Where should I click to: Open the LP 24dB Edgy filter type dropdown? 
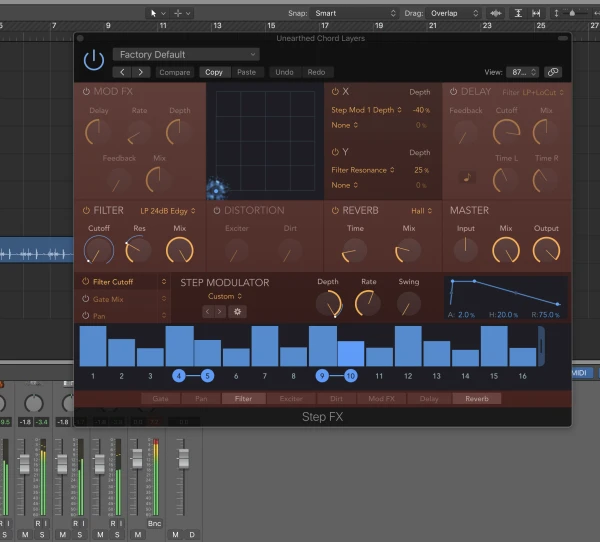tap(168, 211)
